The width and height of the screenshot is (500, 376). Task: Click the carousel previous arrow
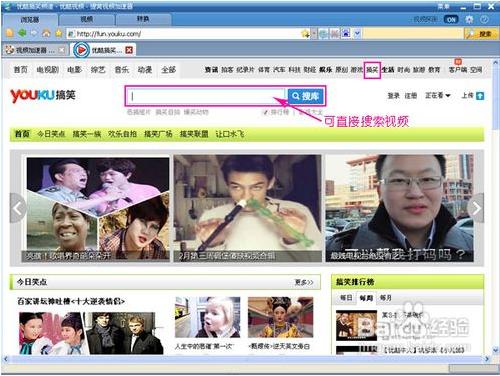point(18,208)
